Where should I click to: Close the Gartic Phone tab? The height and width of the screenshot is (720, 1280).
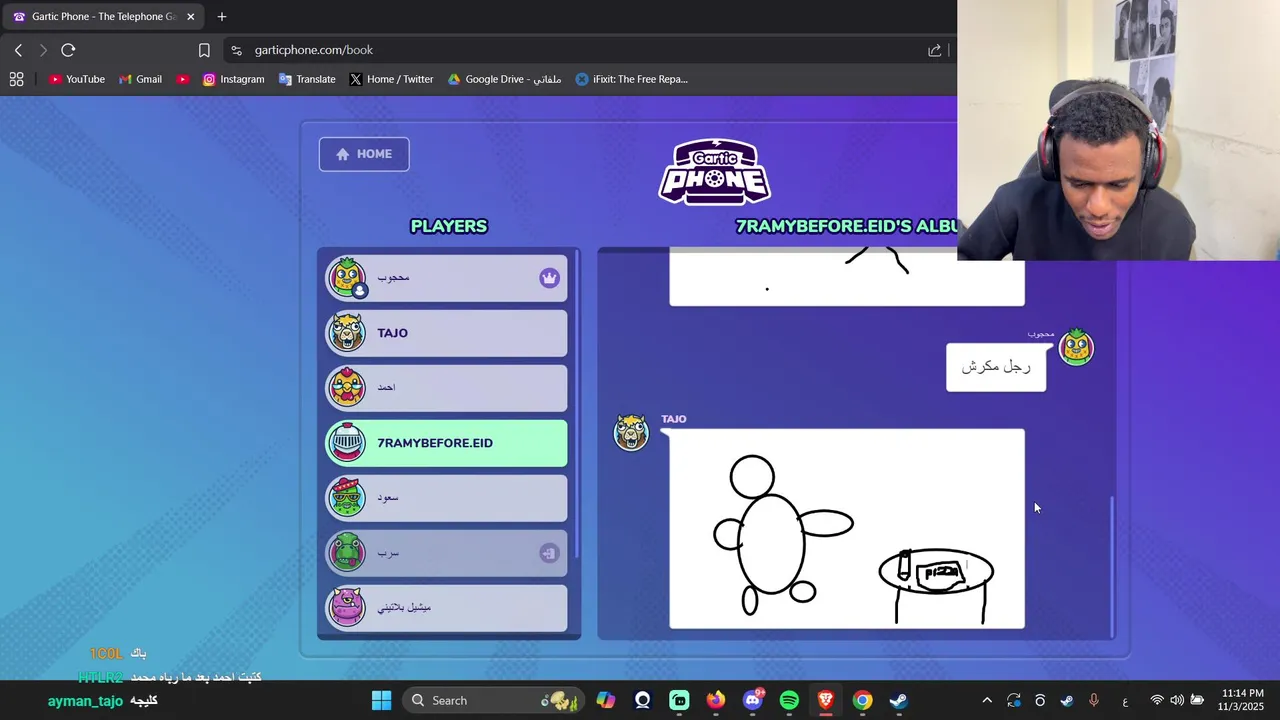pos(190,16)
